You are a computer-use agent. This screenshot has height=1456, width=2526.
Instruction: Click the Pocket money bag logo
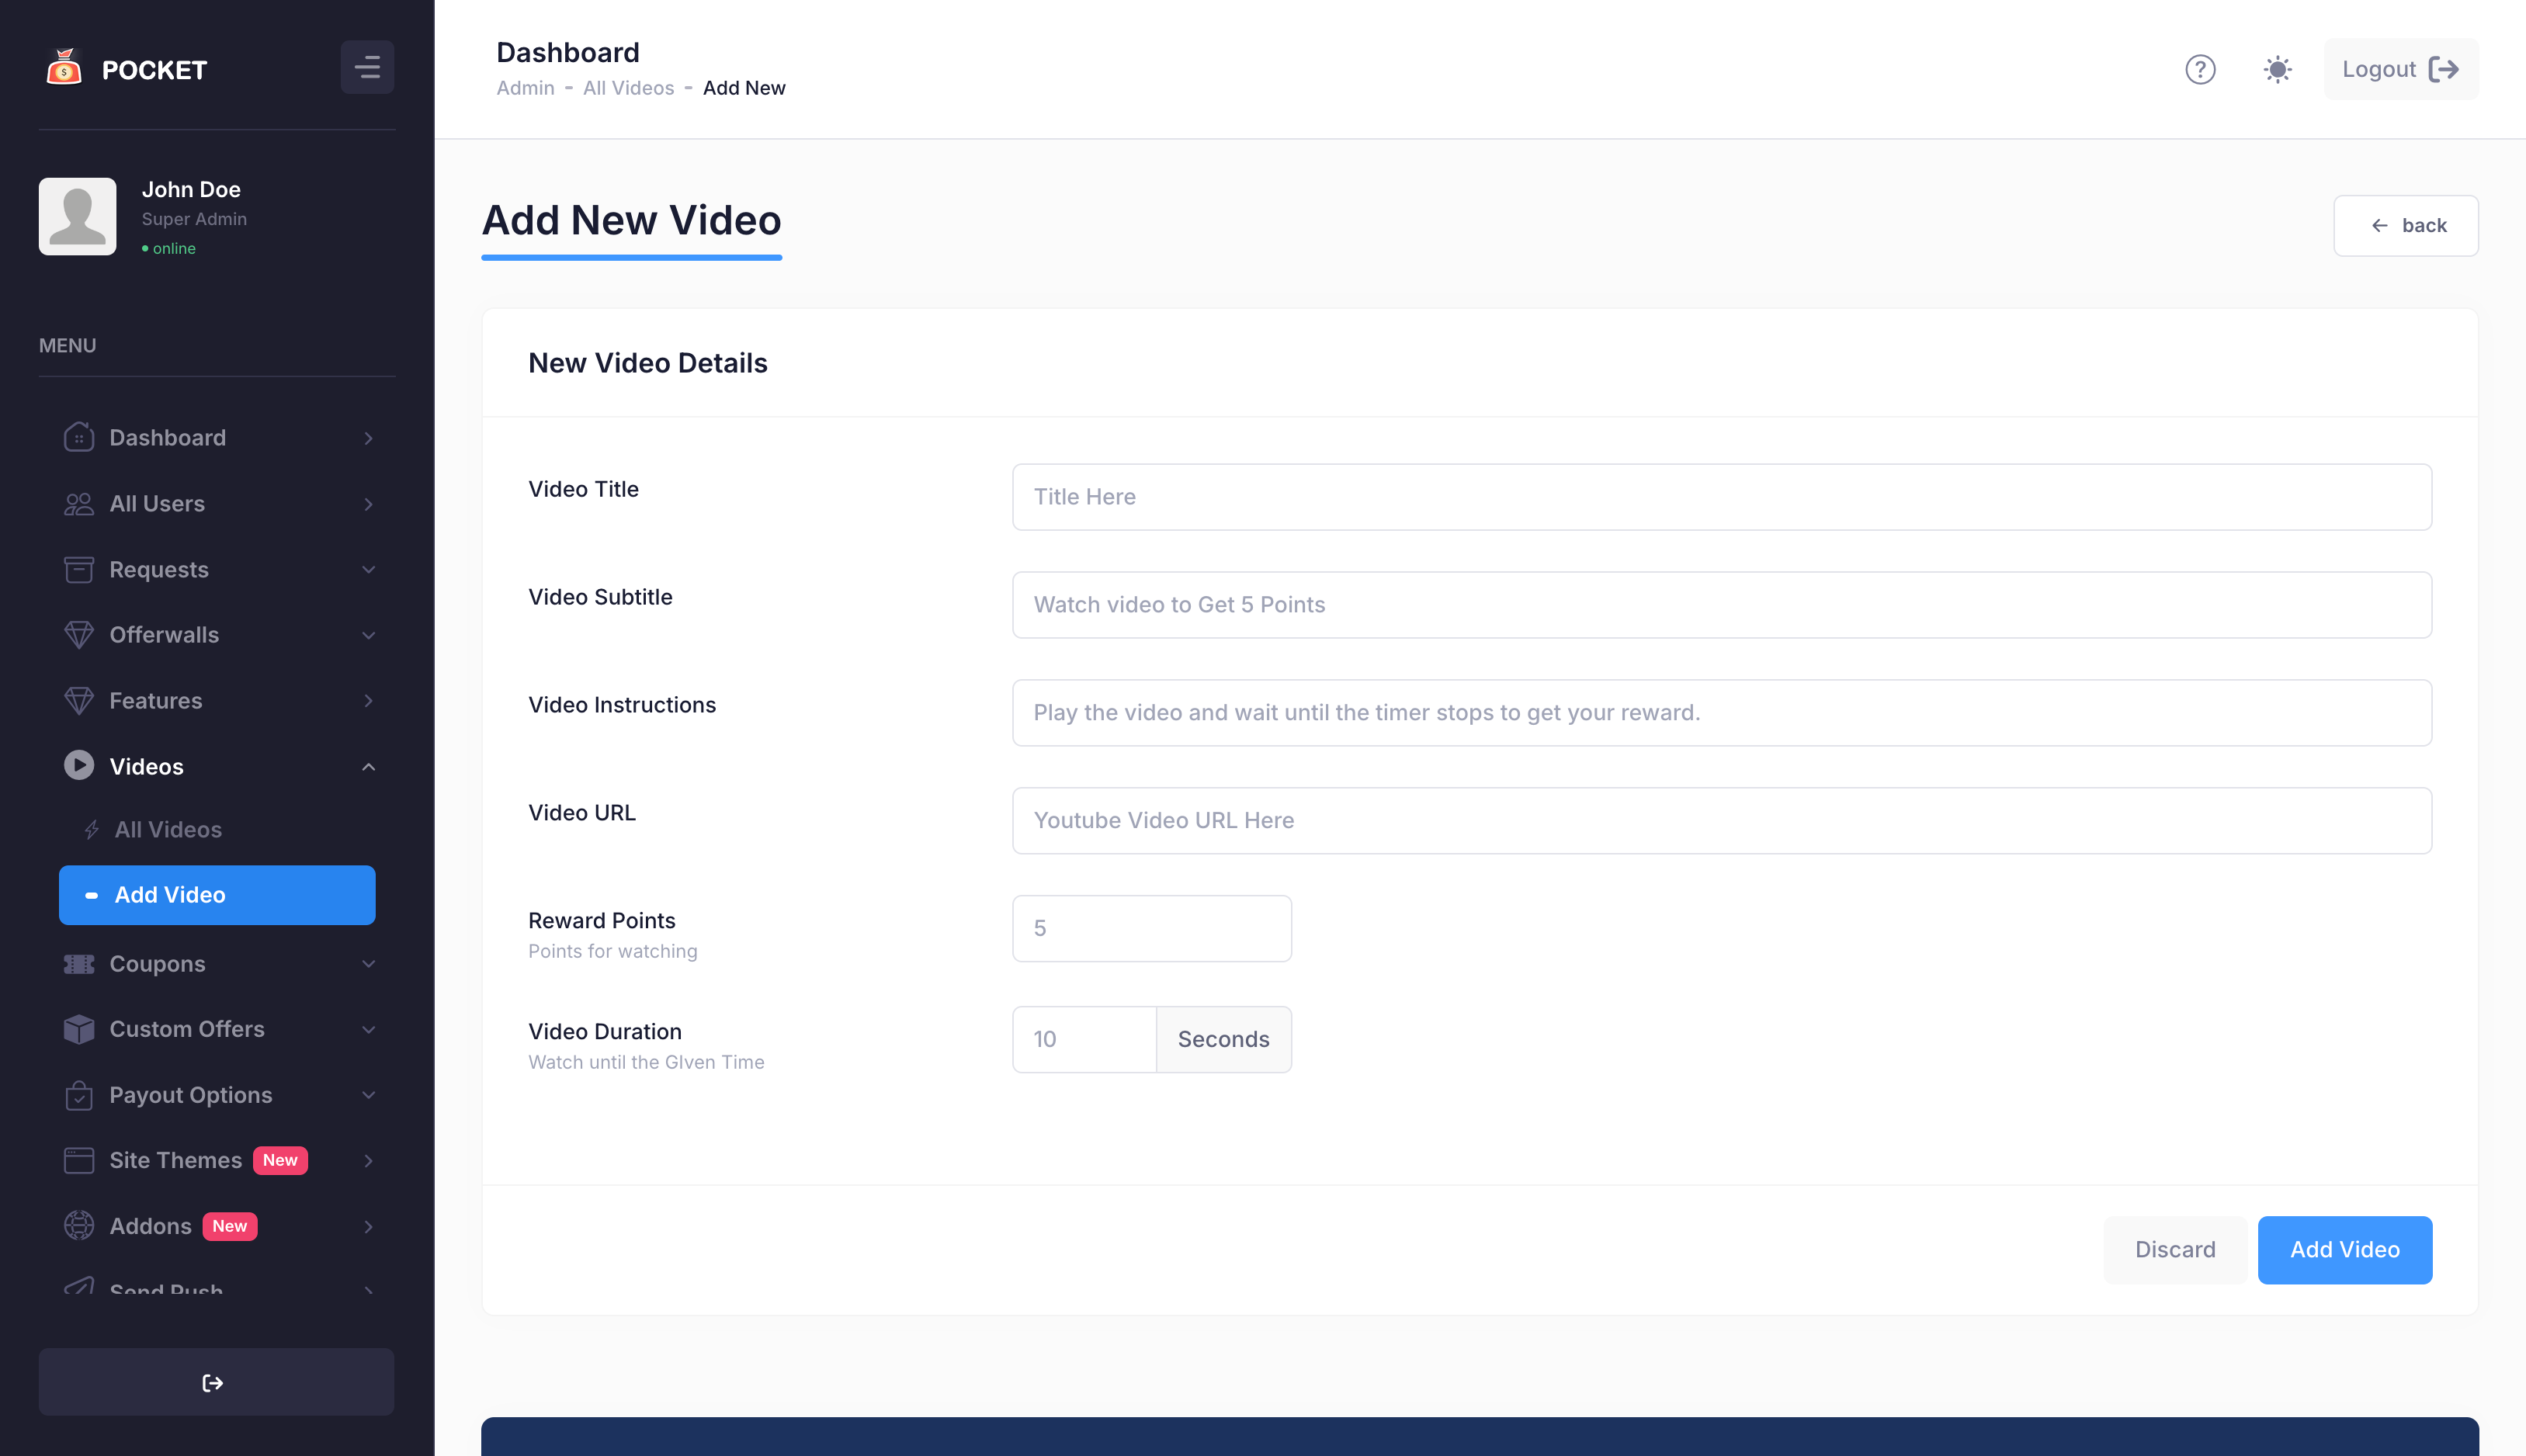[x=64, y=68]
